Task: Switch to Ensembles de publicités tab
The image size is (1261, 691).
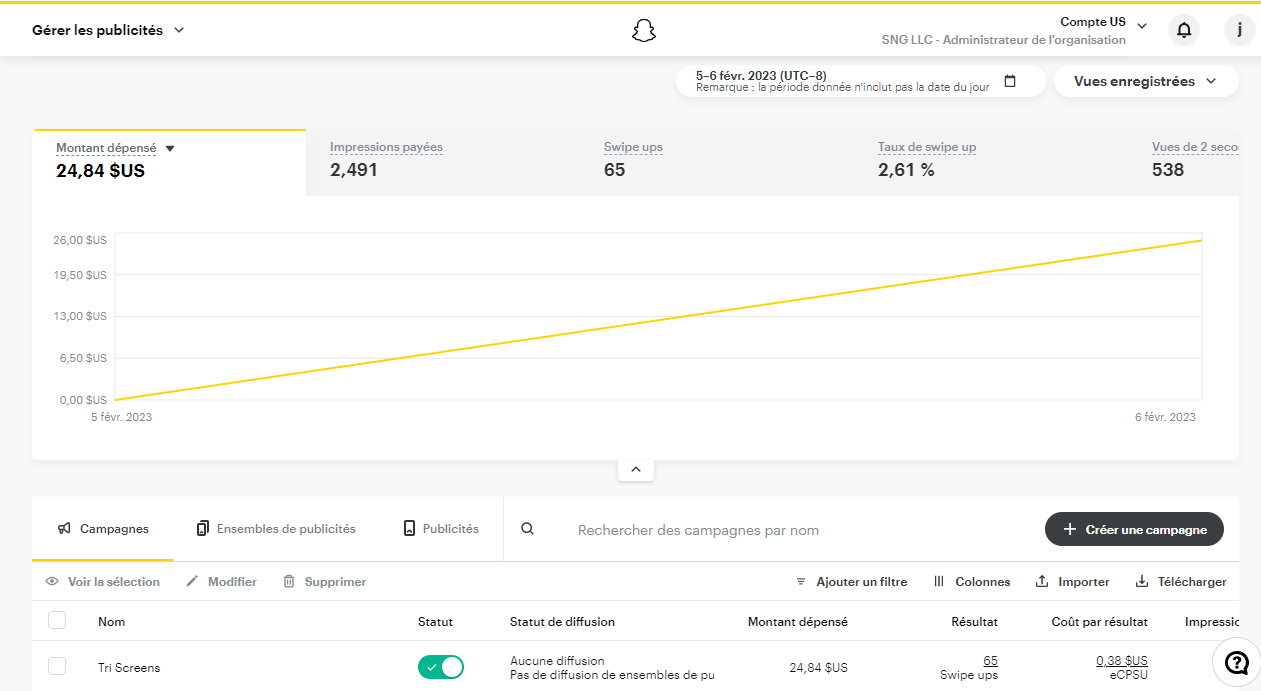Action: point(276,528)
